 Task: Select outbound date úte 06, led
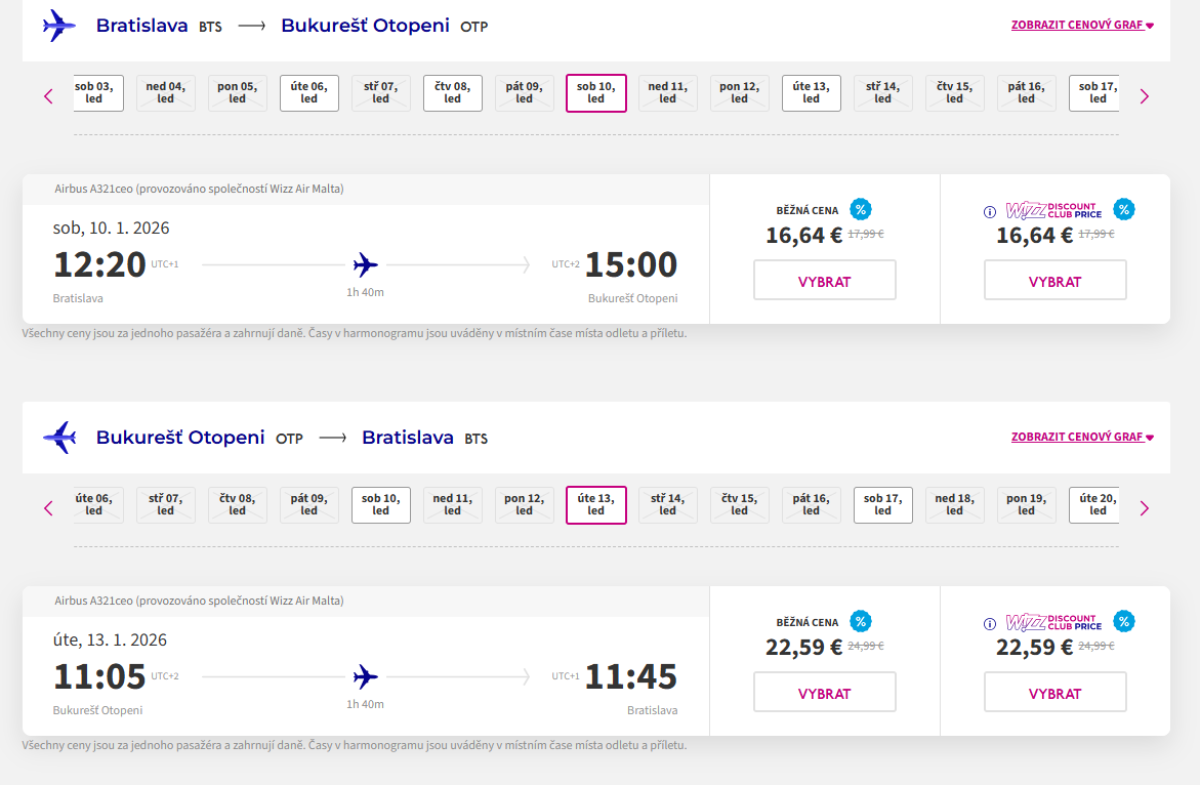click(309, 93)
